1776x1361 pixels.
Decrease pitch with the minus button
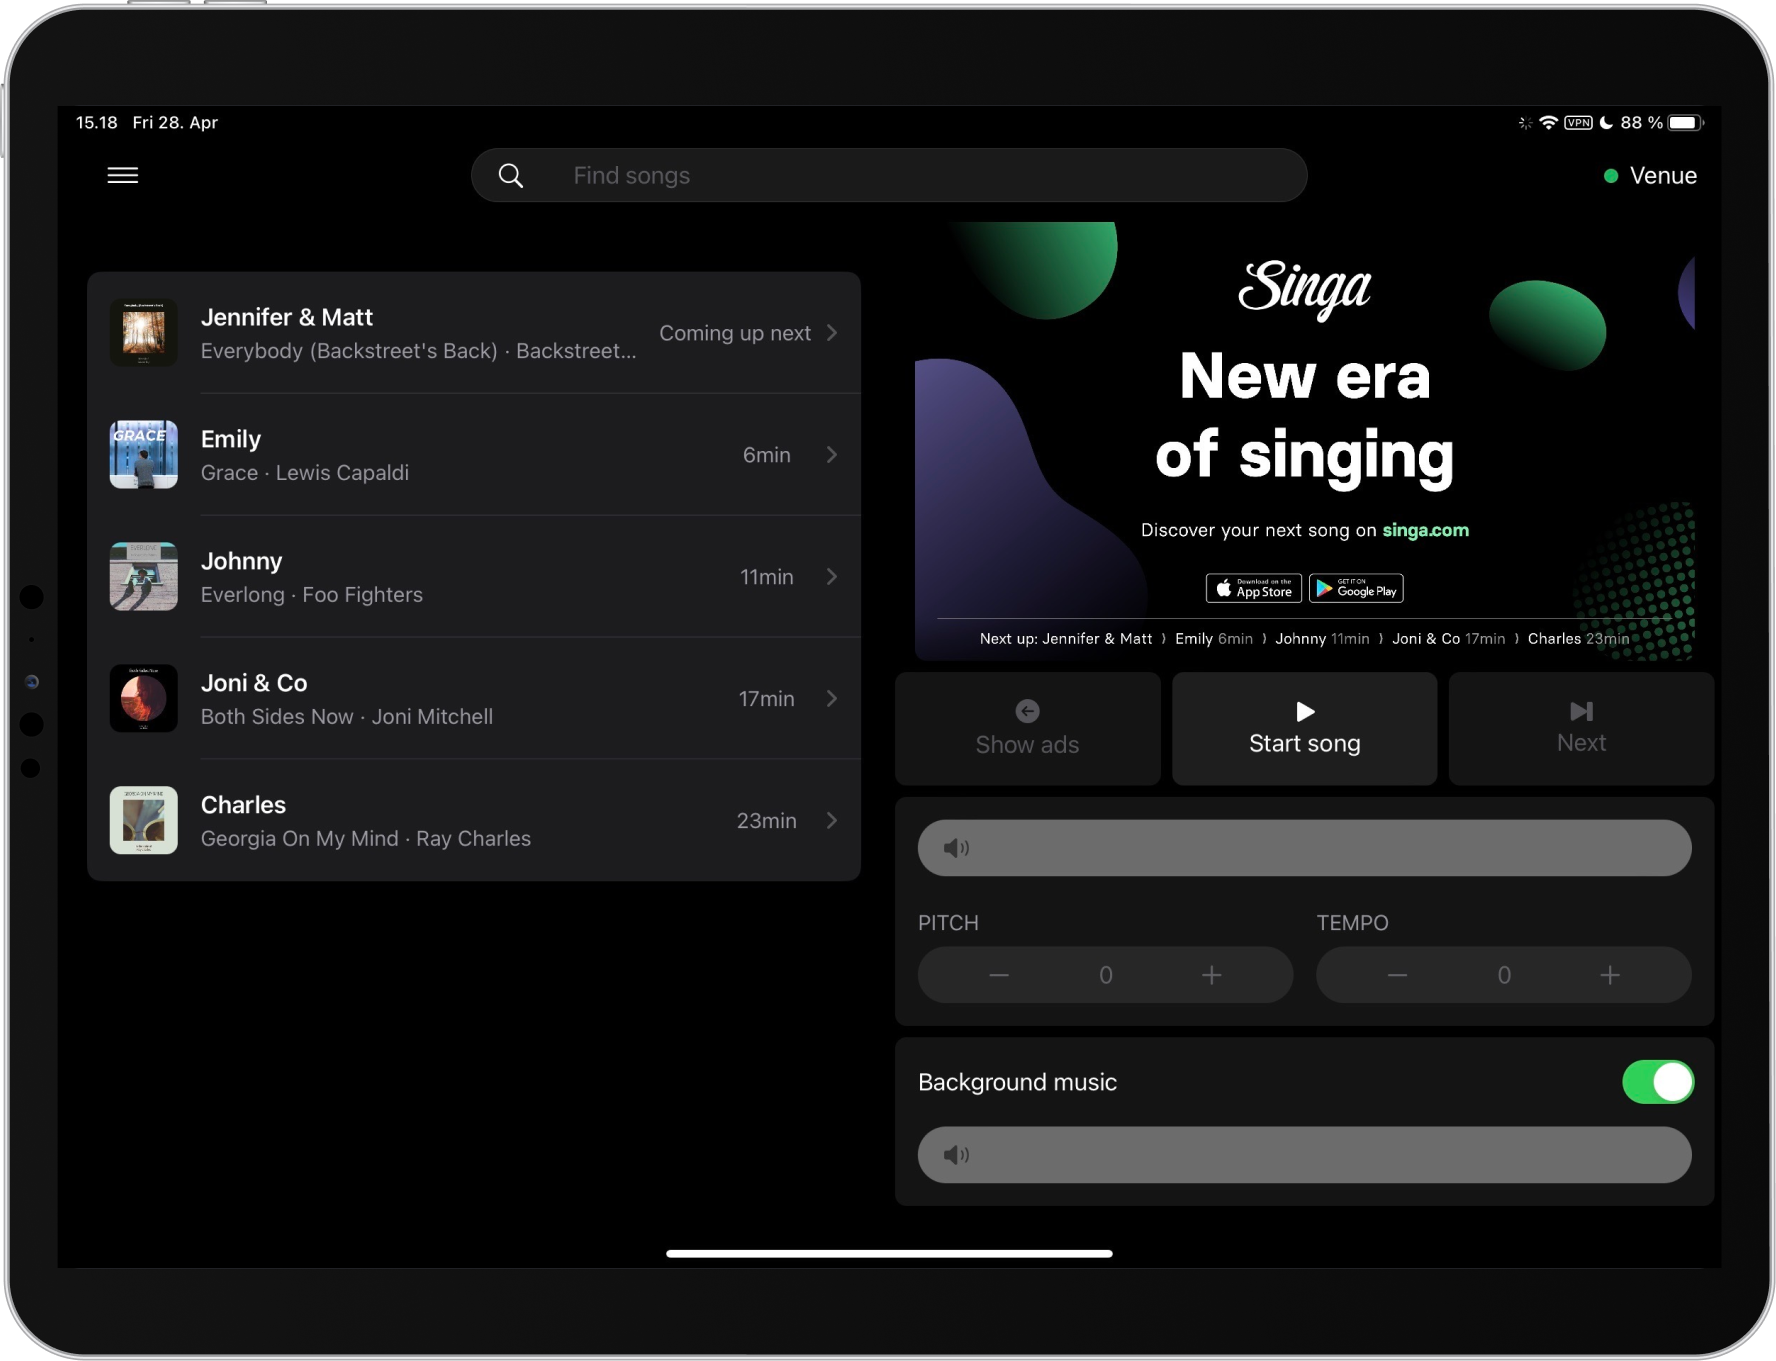tap(999, 975)
